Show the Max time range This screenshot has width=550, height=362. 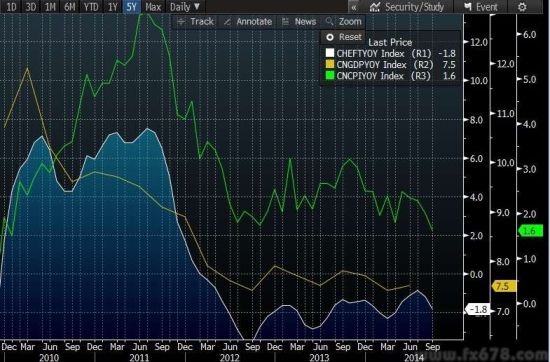coord(153,7)
